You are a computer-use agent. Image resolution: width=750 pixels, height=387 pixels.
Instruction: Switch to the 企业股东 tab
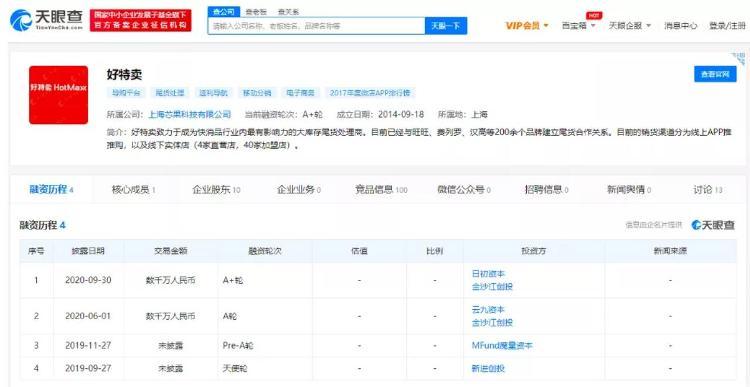216,189
